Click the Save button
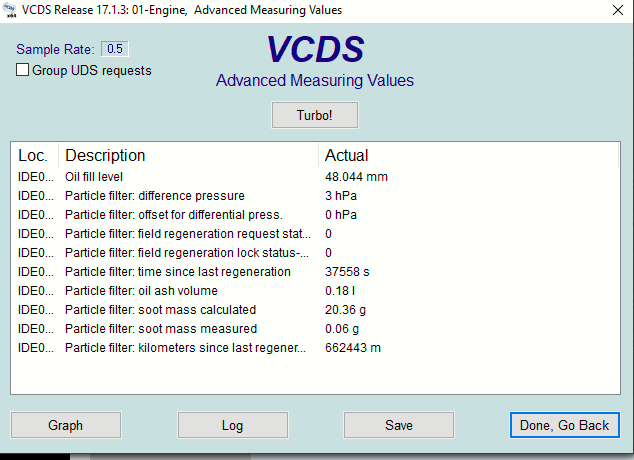634x460 pixels. 399,425
